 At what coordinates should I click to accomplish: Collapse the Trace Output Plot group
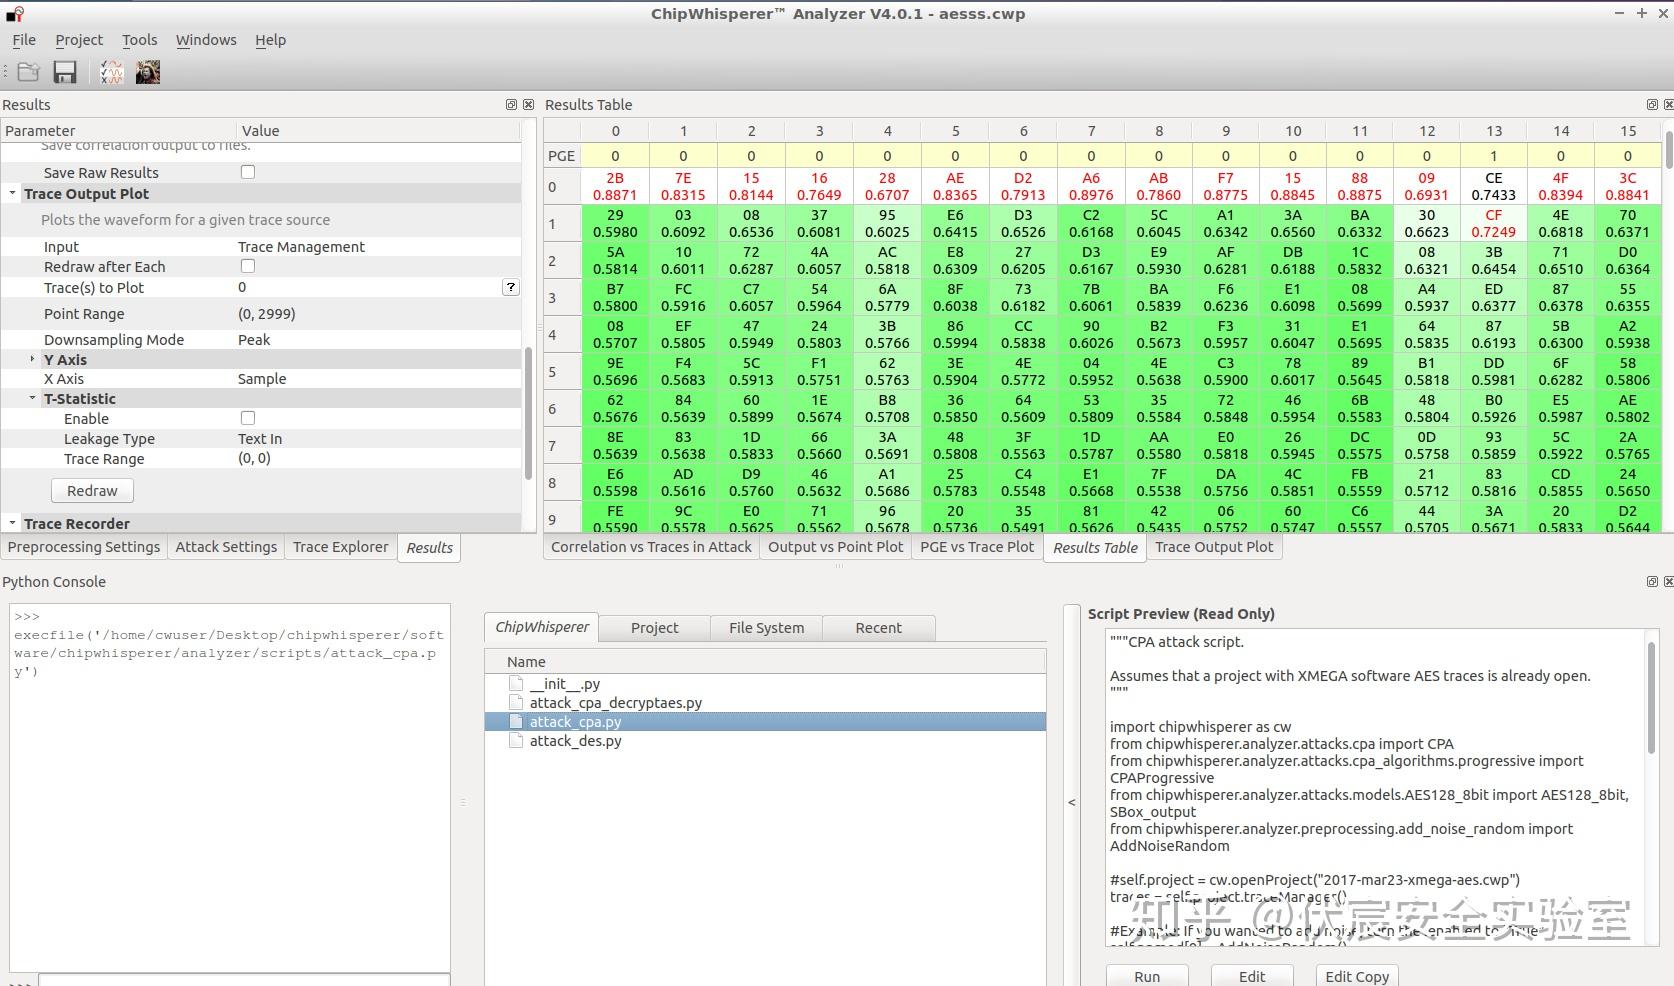coord(12,194)
